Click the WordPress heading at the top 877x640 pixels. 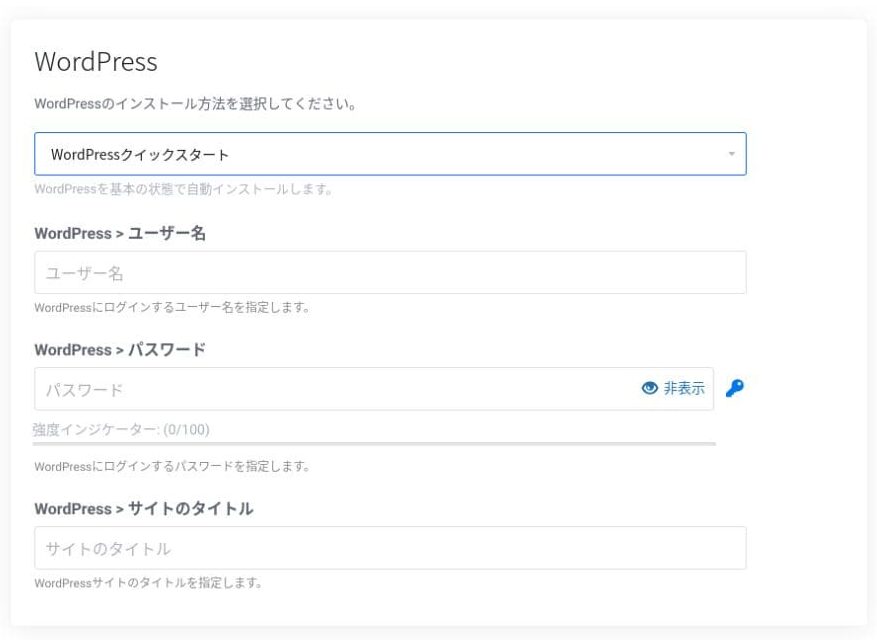(x=96, y=62)
